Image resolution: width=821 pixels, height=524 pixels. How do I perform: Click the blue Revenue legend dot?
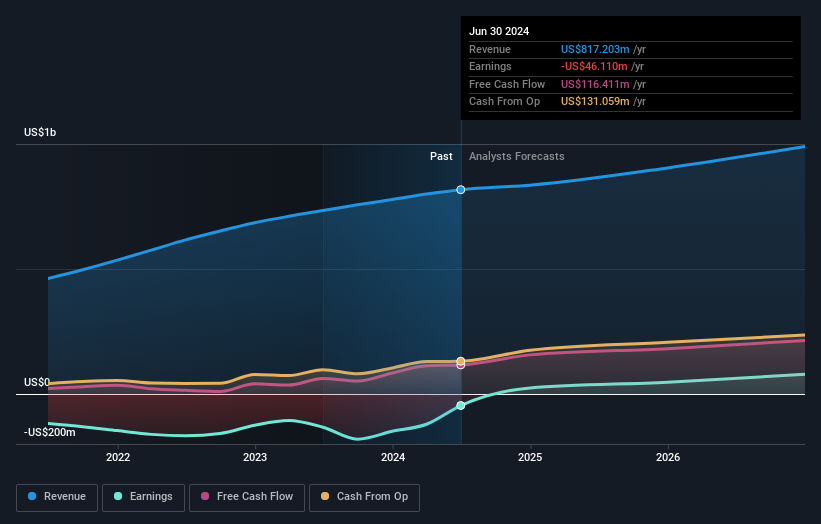pos(32,496)
